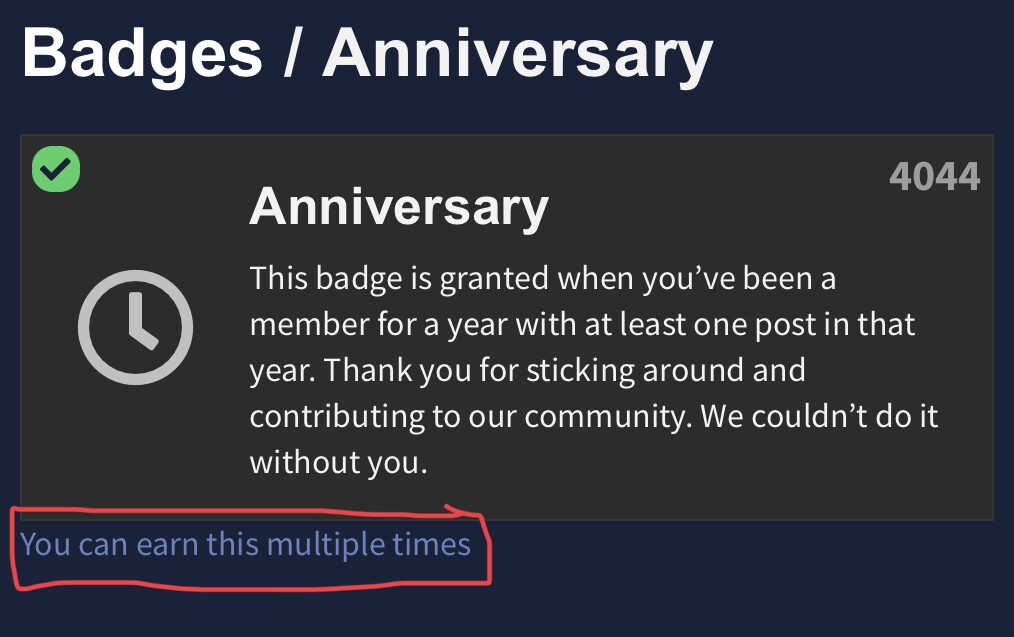Click the word "granted" in the badge description

tap(494, 279)
